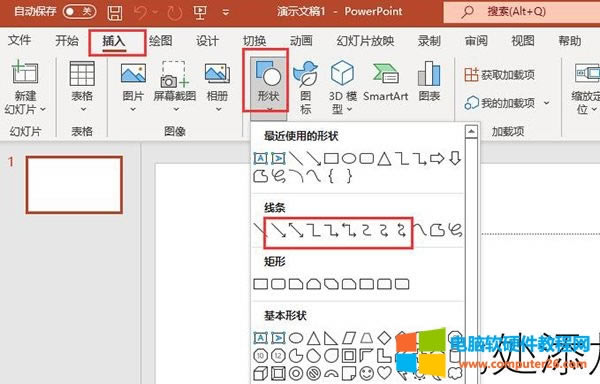This screenshot has height=384, width=600.
Task: Click 获取加载项
Action: tap(499, 75)
